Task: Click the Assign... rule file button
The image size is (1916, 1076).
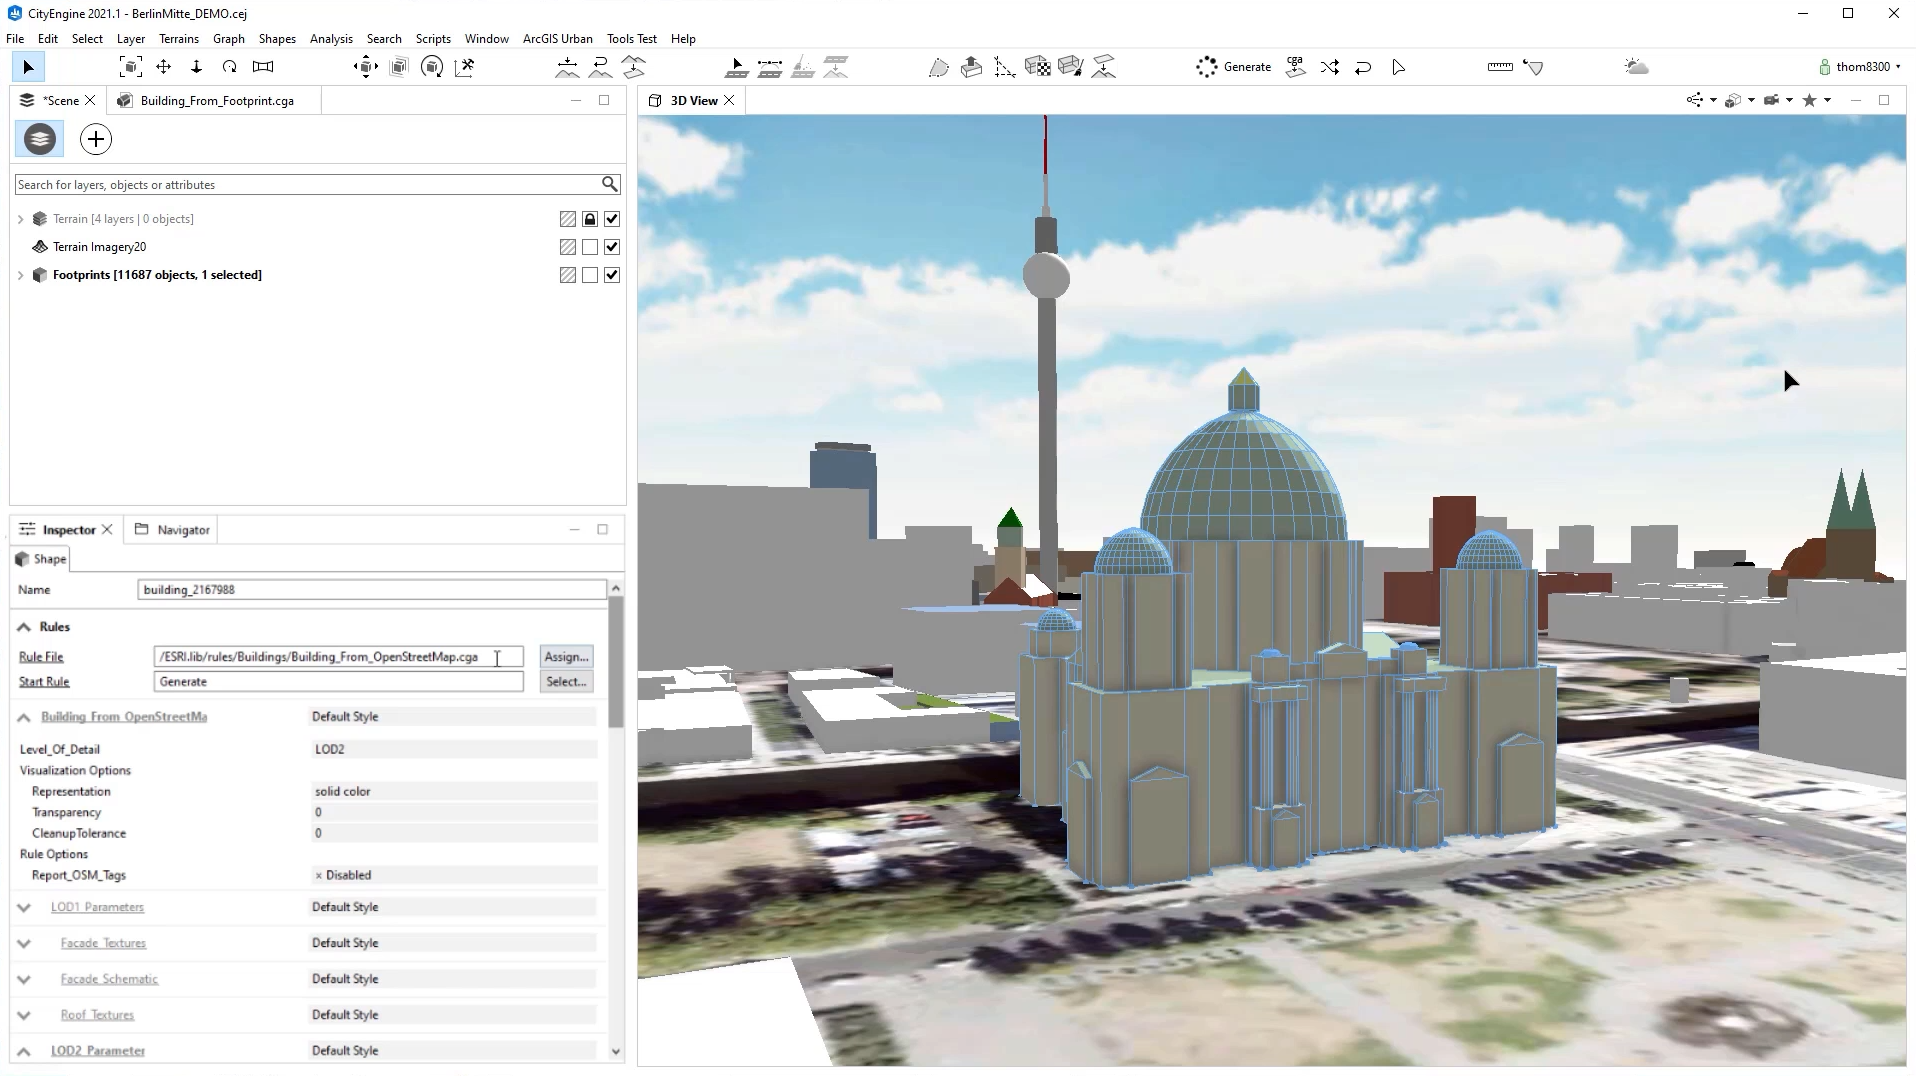Action: point(566,657)
